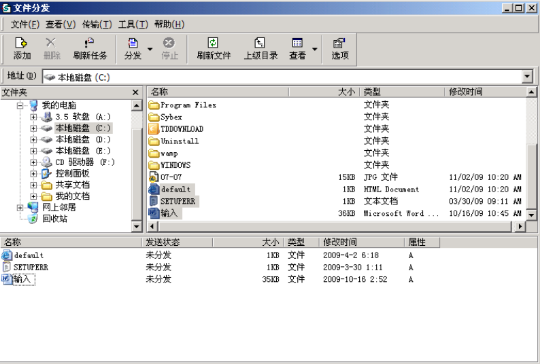Open the 工具(T) menu
This screenshot has width=540, height=364.
tap(133, 24)
